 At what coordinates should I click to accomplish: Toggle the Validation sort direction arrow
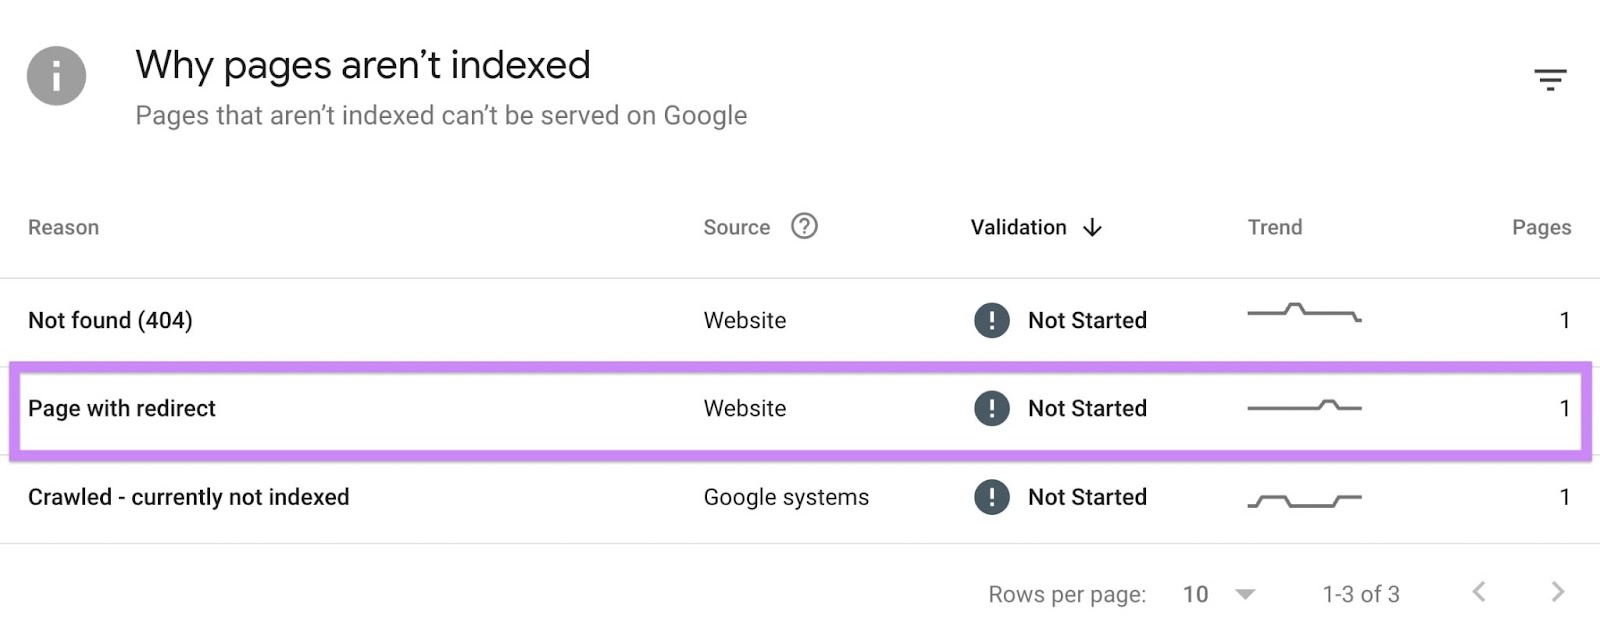(1091, 227)
